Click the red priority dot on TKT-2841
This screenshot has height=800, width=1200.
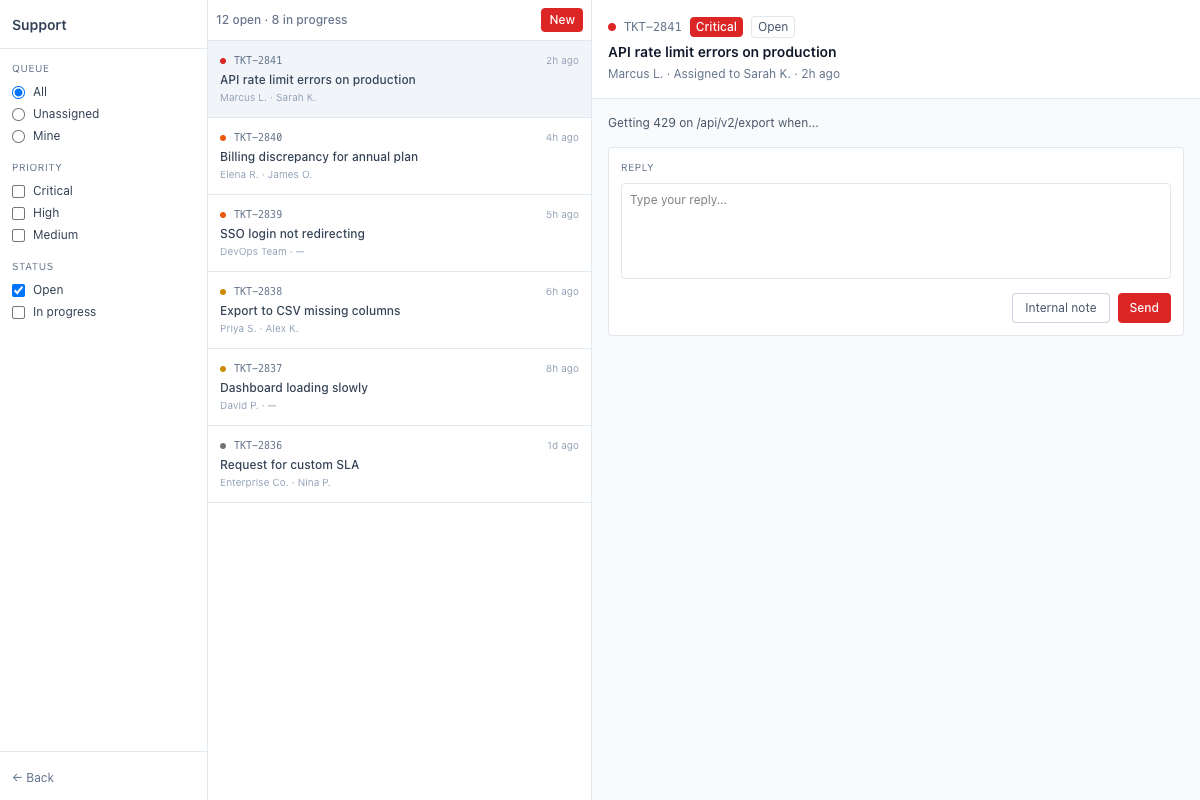click(x=221, y=60)
